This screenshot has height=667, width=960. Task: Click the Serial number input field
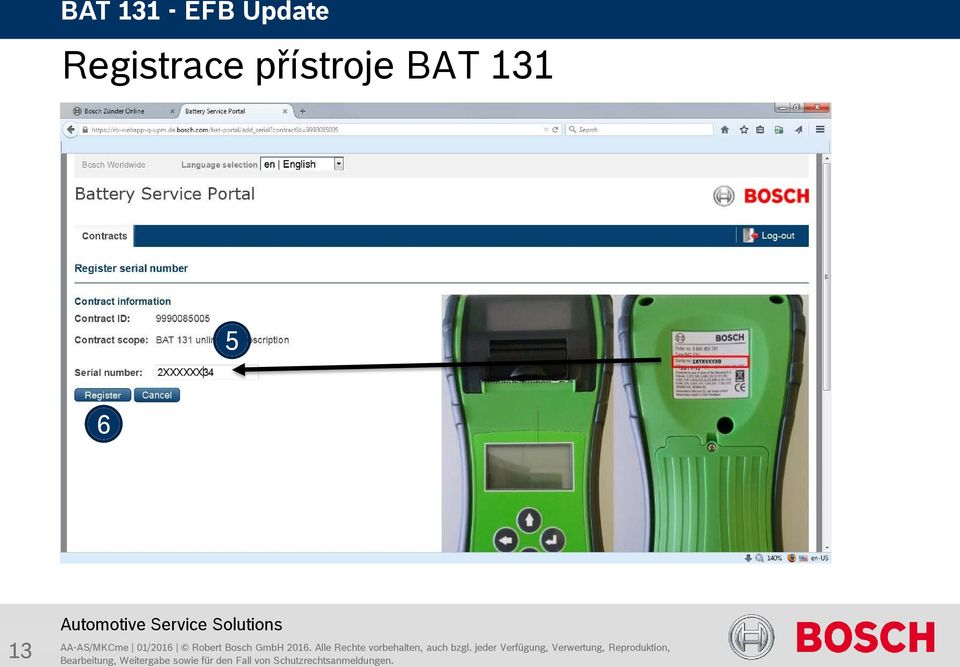[x=206, y=372]
